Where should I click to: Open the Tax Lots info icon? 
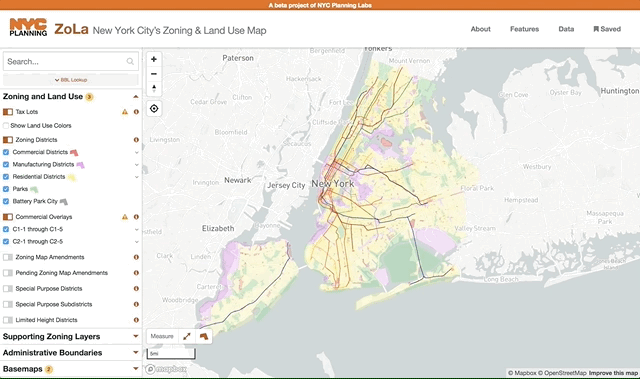point(136,112)
